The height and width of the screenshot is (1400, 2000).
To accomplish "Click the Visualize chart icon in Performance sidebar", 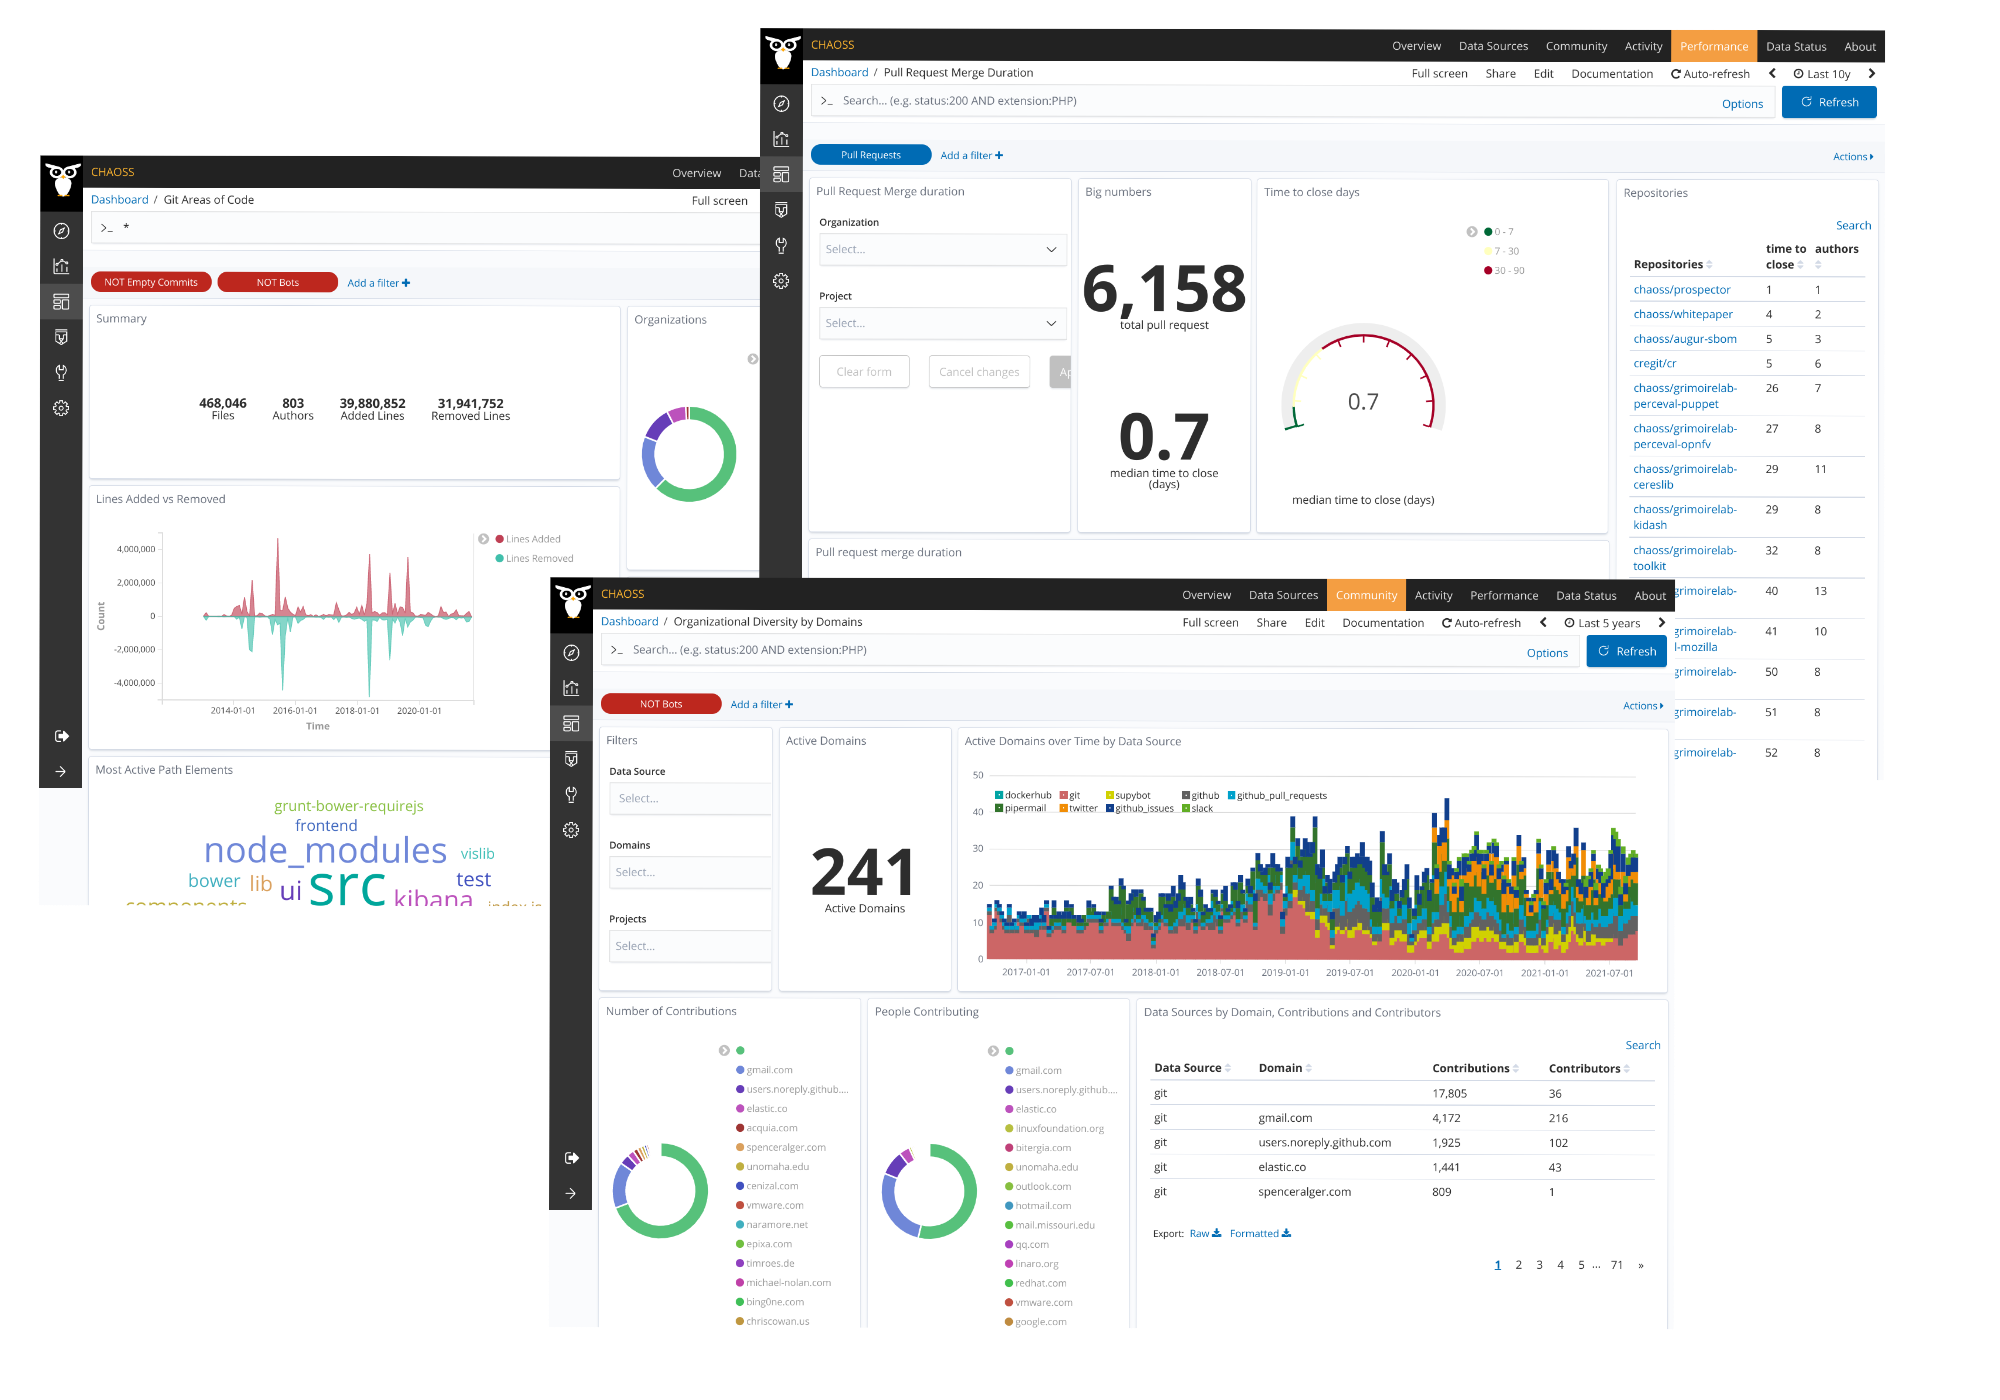I will (x=781, y=139).
